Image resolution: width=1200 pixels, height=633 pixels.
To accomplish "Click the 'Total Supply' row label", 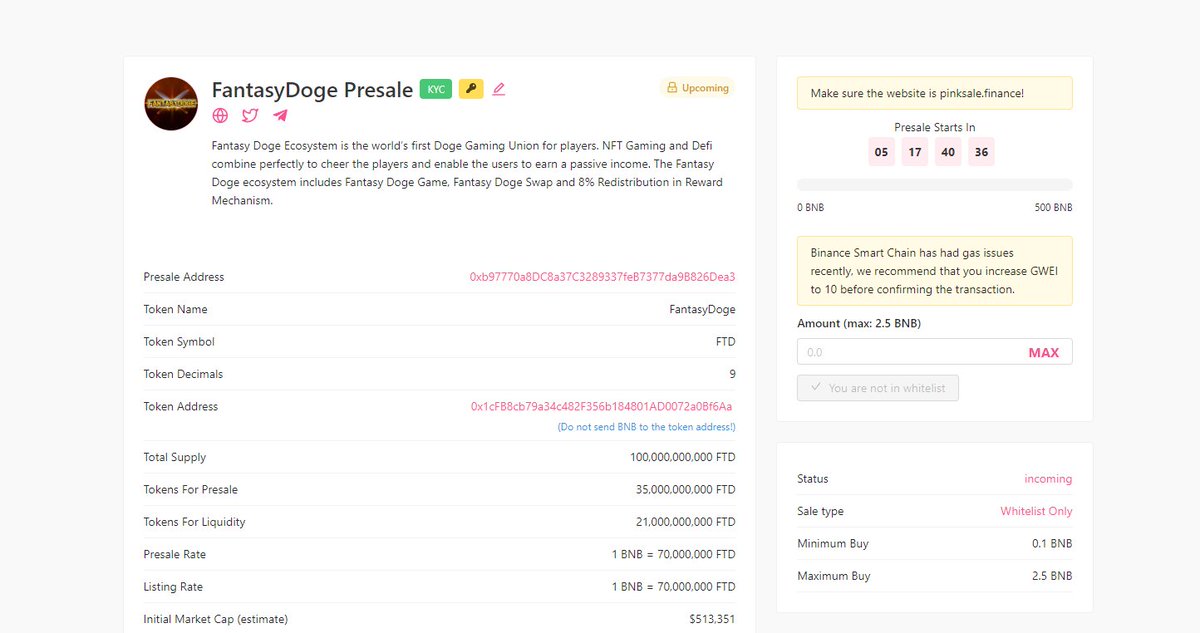I will (175, 458).
